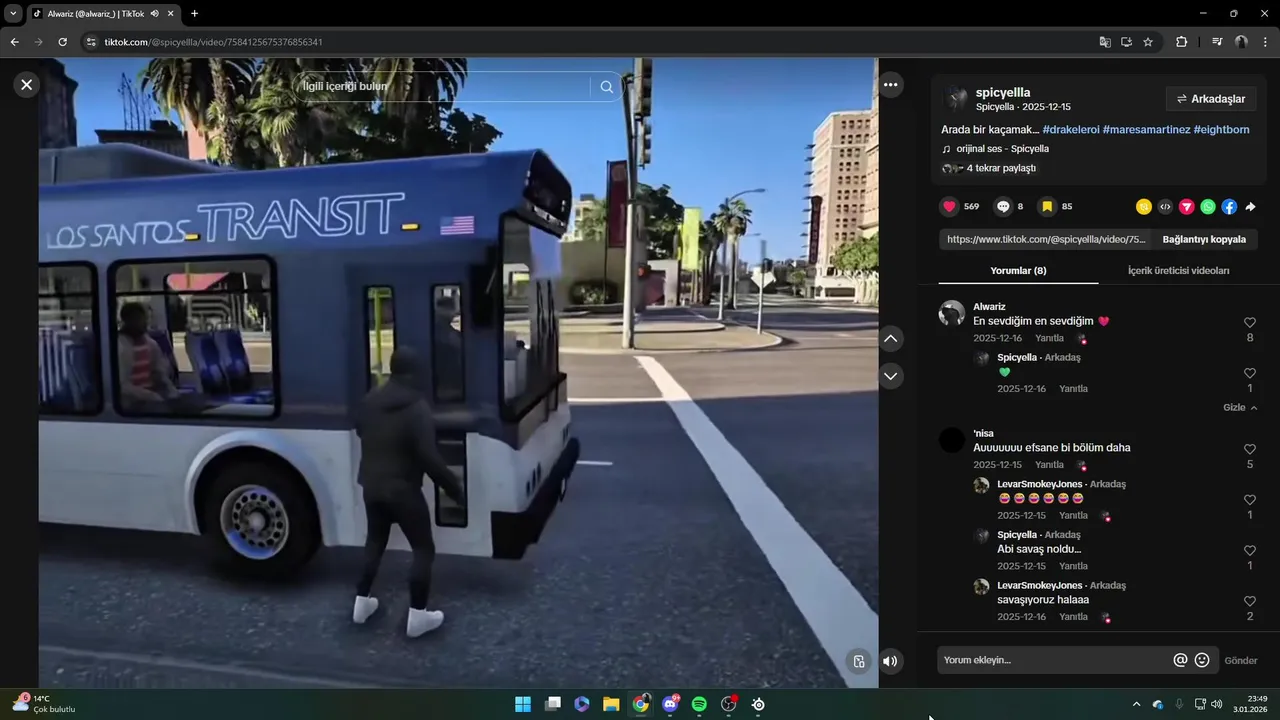The width and height of the screenshot is (1280, 720).
Task: Click the site info icon in address bar
Action: pyautogui.click(x=91, y=42)
